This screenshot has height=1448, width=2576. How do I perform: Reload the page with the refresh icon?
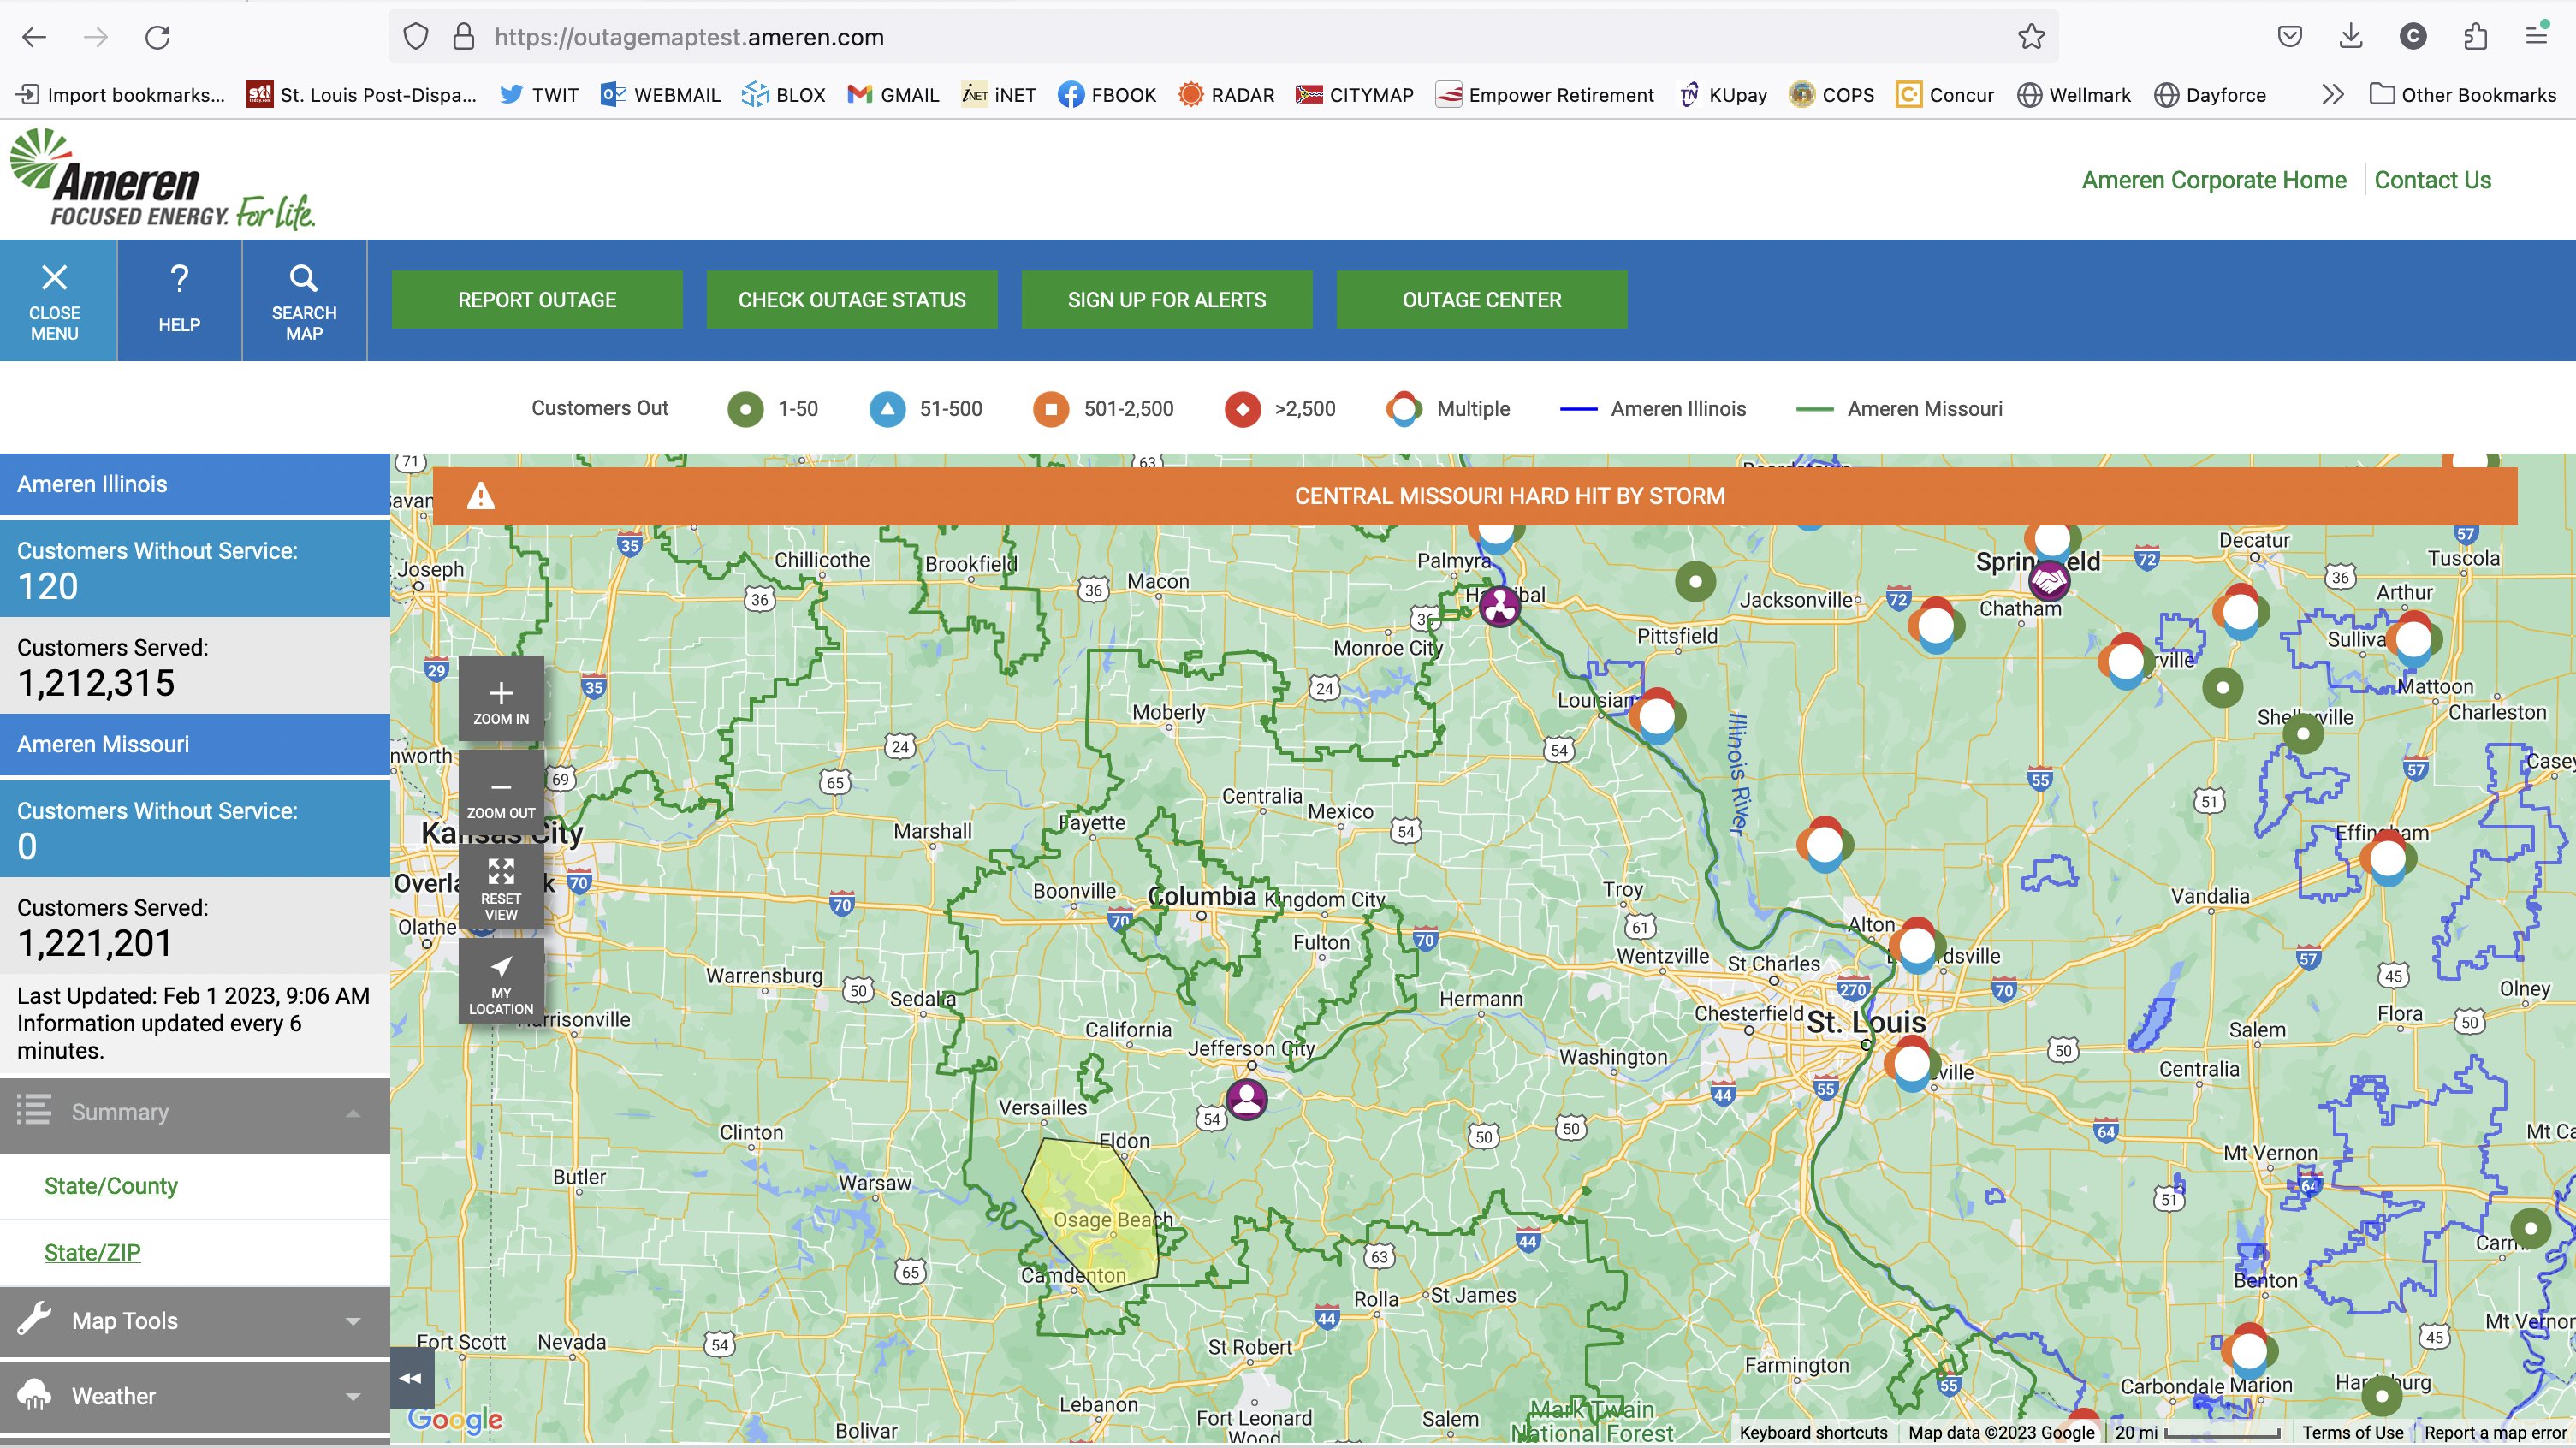tap(158, 37)
